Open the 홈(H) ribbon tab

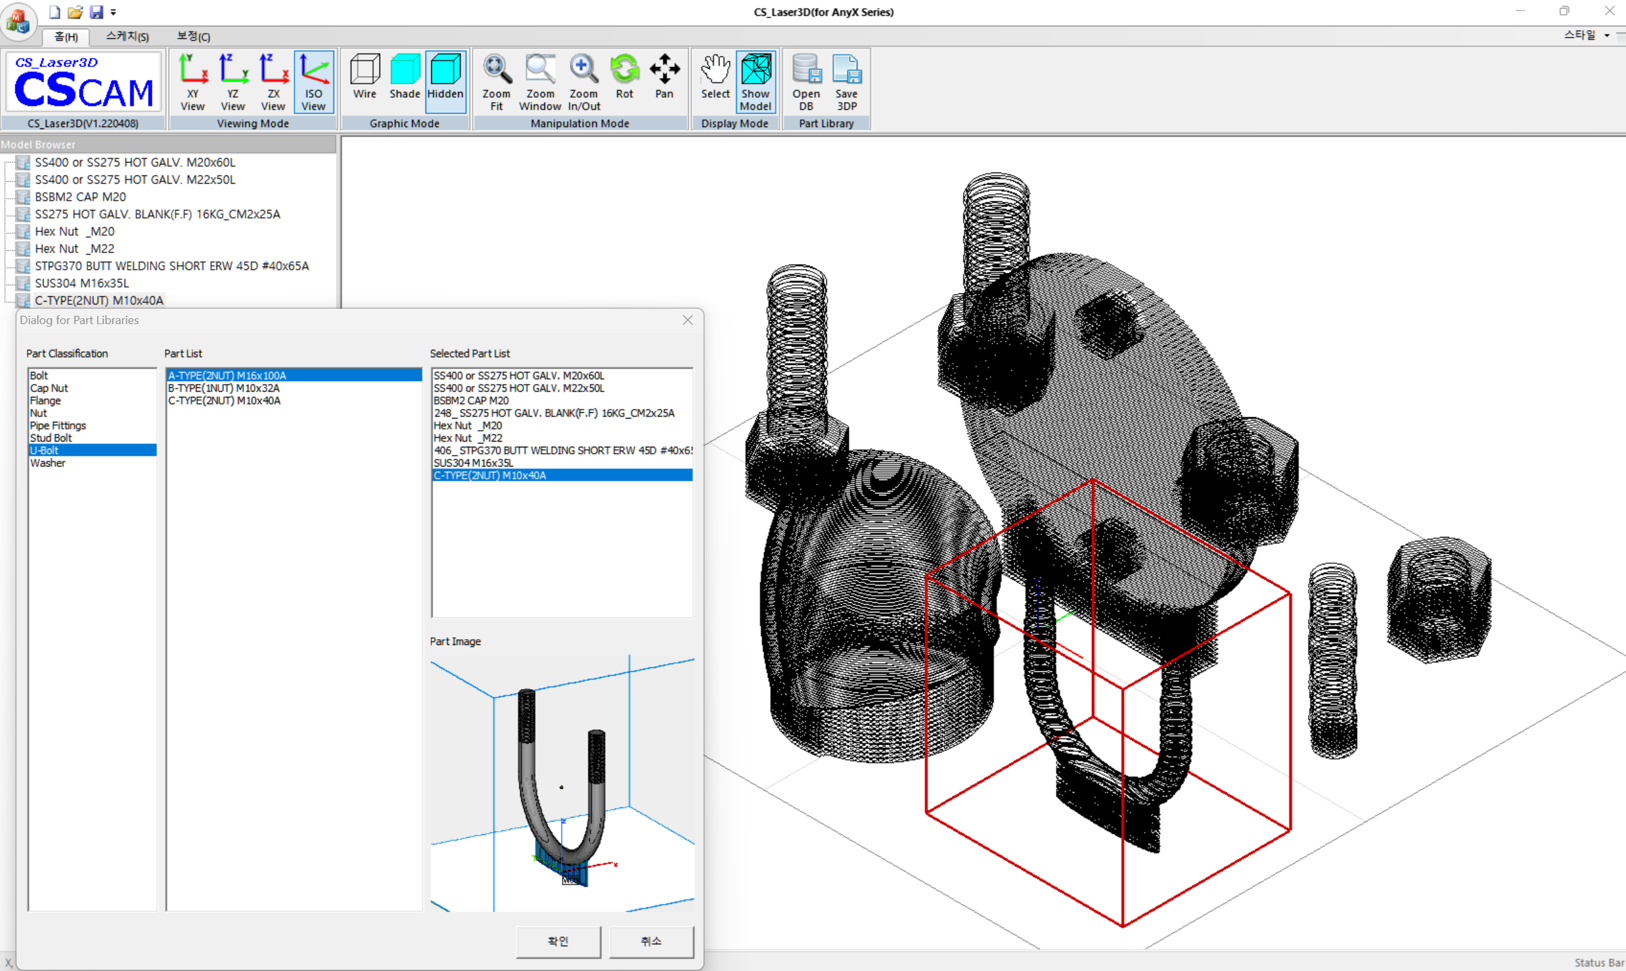(x=66, y=37)
